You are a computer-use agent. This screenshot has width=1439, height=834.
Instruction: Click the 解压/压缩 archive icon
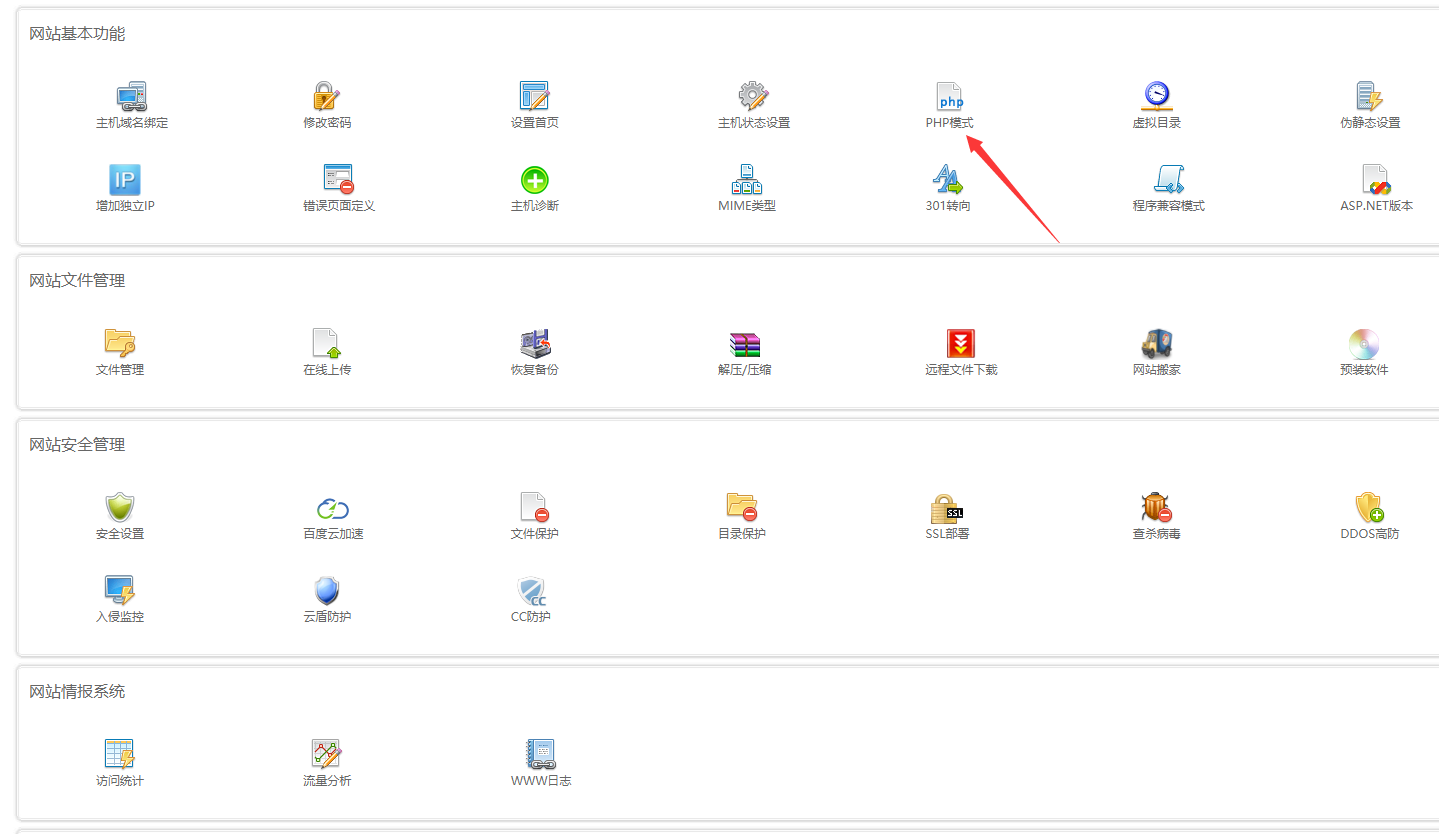click(745, 344)
